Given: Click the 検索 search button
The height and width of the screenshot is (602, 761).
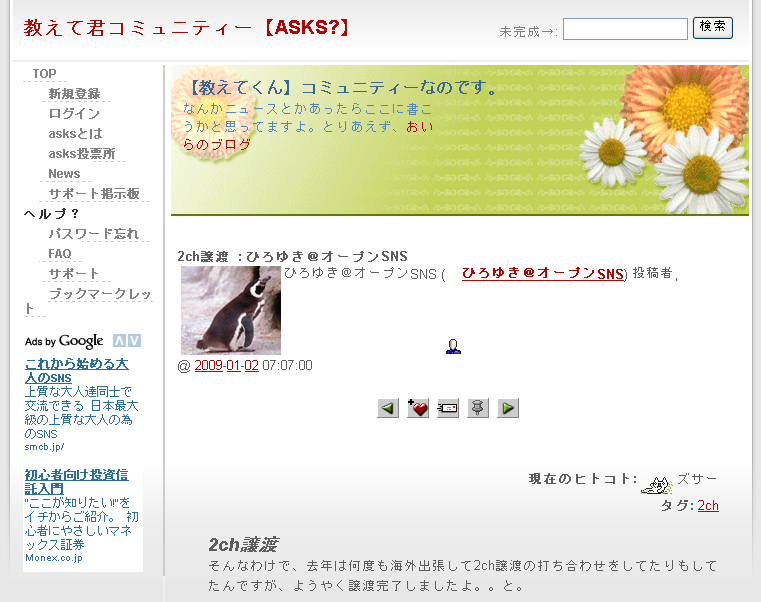Looking at the screenshot, I should click(712, 28).
